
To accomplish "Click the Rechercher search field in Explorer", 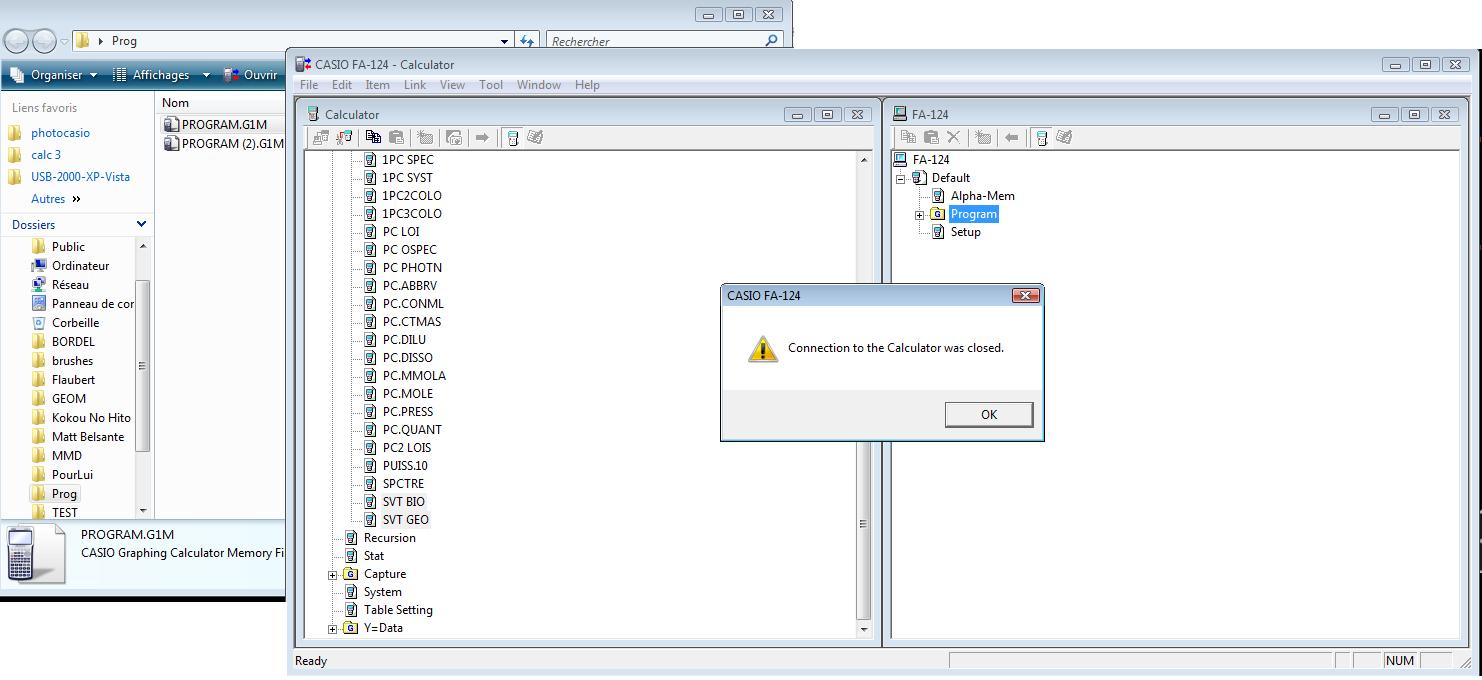I will [x=657, y=41].
